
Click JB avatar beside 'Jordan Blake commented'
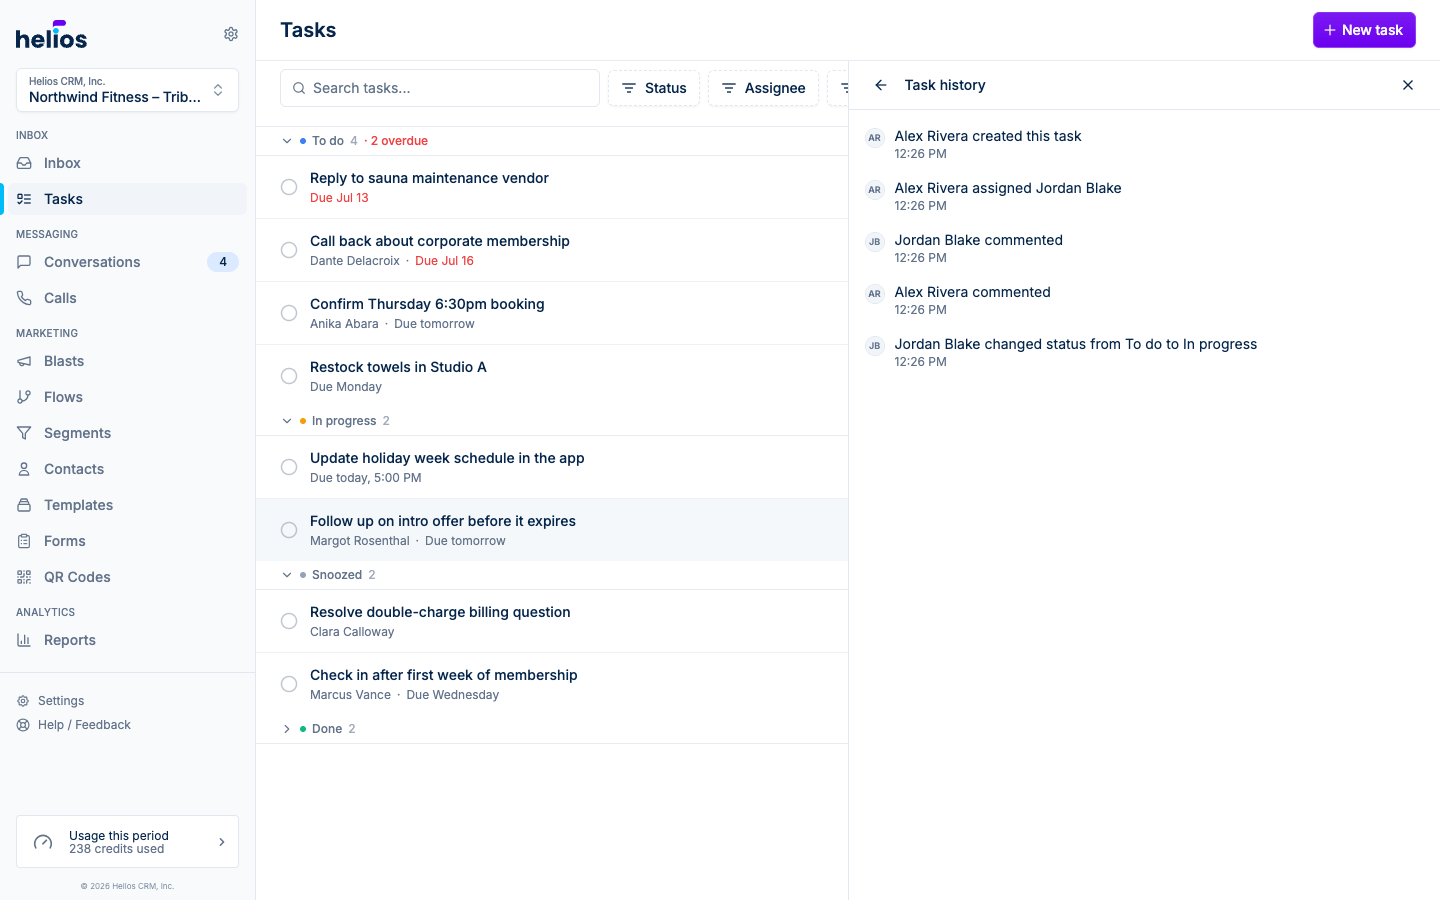[875, 242]
